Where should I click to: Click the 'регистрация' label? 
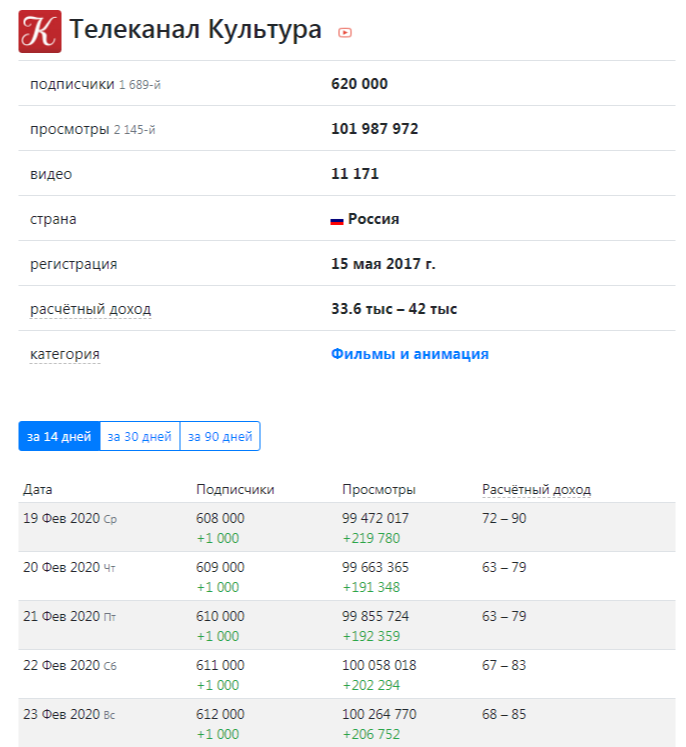[x=73, y=264]
